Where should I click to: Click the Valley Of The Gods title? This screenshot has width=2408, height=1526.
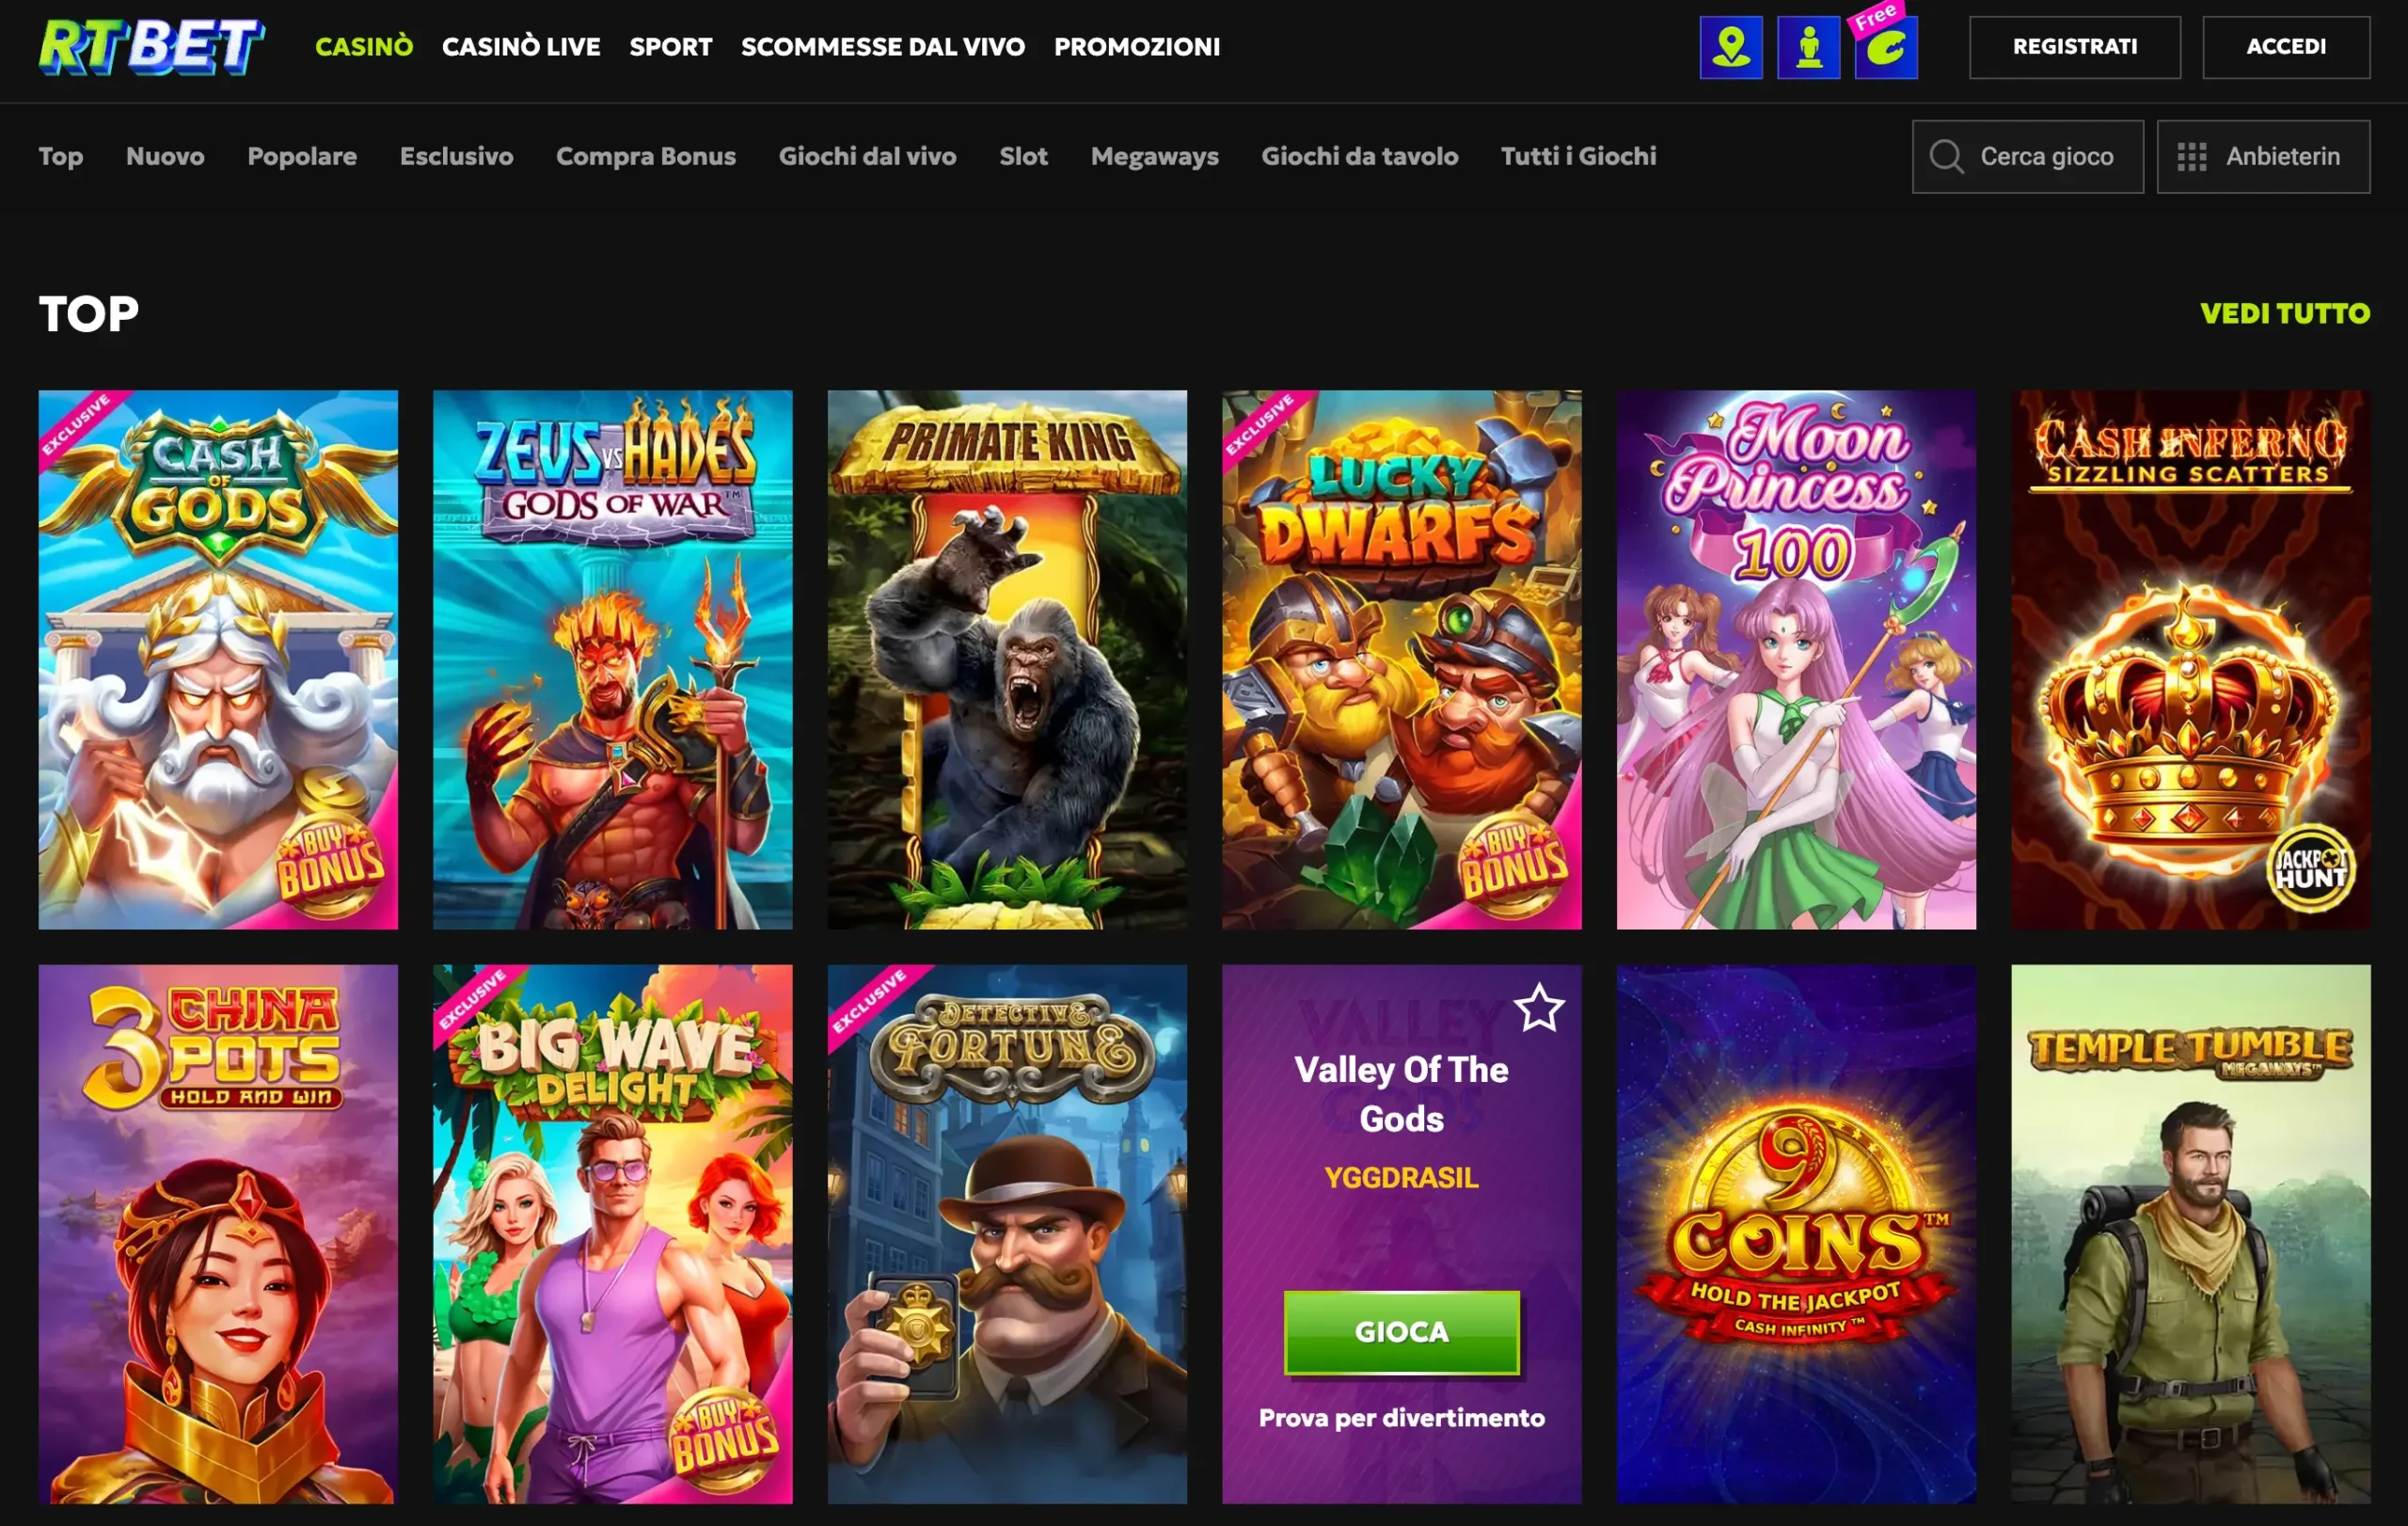coord(1401,1094)
